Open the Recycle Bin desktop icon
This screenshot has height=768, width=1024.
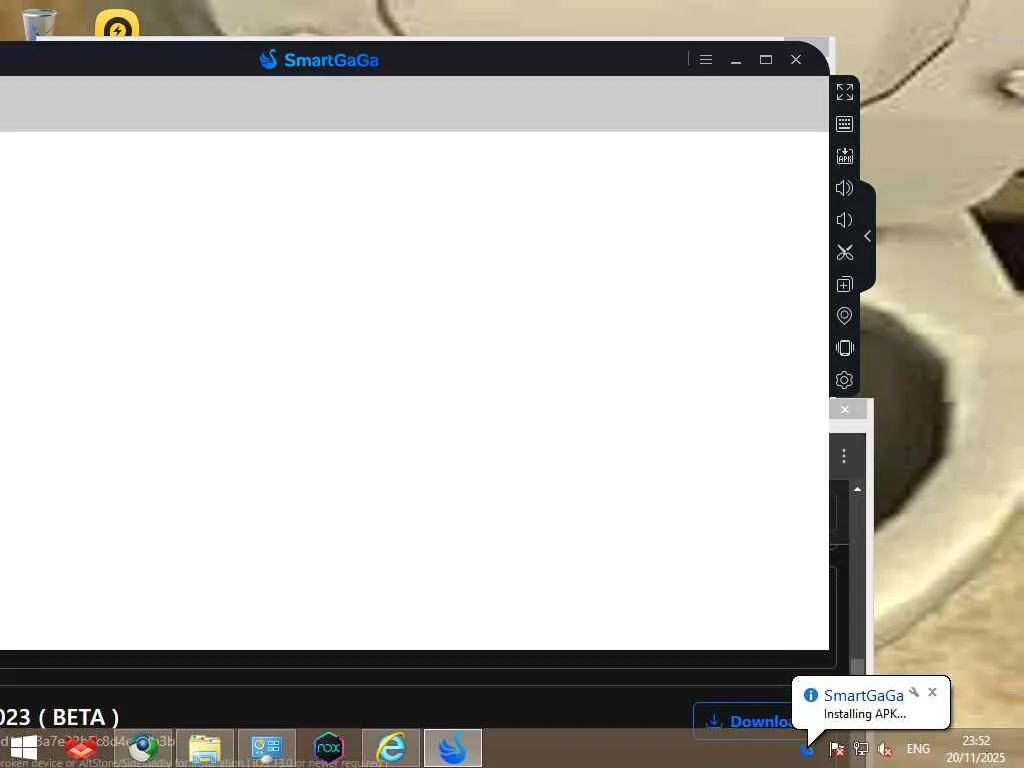(x=40, y=25)
